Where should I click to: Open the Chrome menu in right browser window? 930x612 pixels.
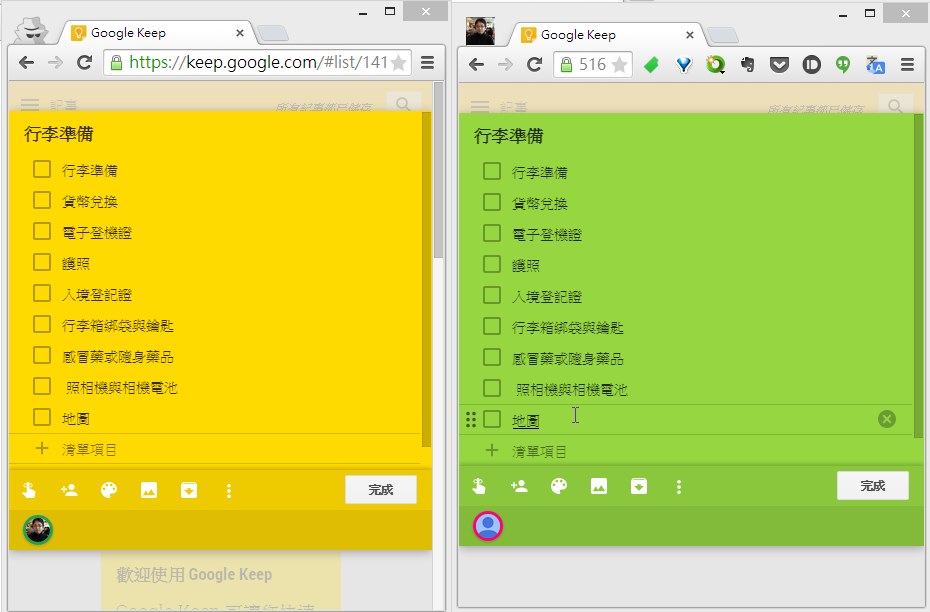pos(907,64)
